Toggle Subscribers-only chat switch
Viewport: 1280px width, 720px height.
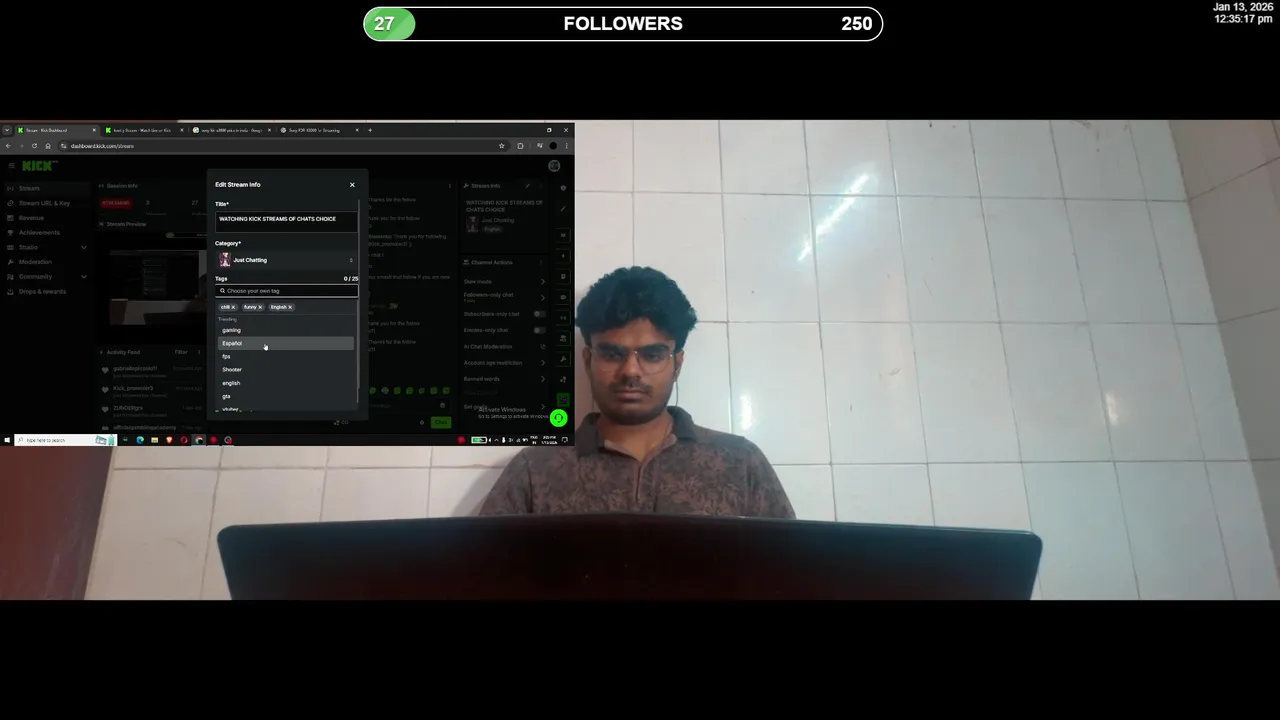[539, 314]
